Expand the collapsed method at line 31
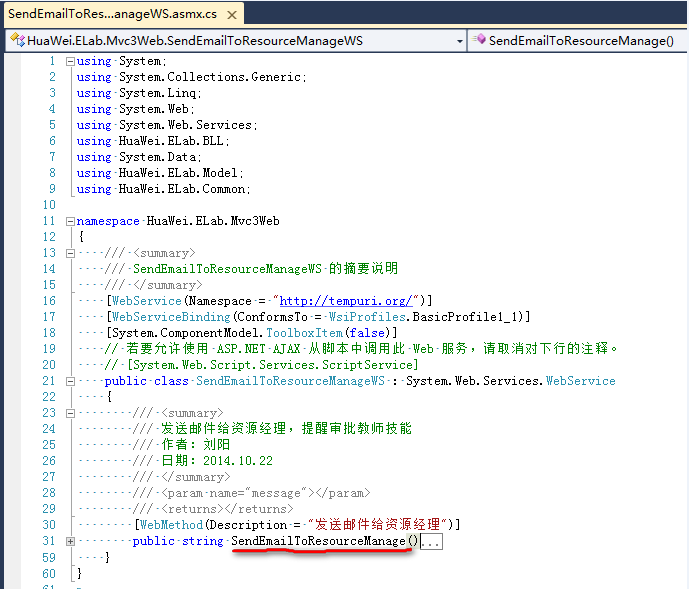 70,542
